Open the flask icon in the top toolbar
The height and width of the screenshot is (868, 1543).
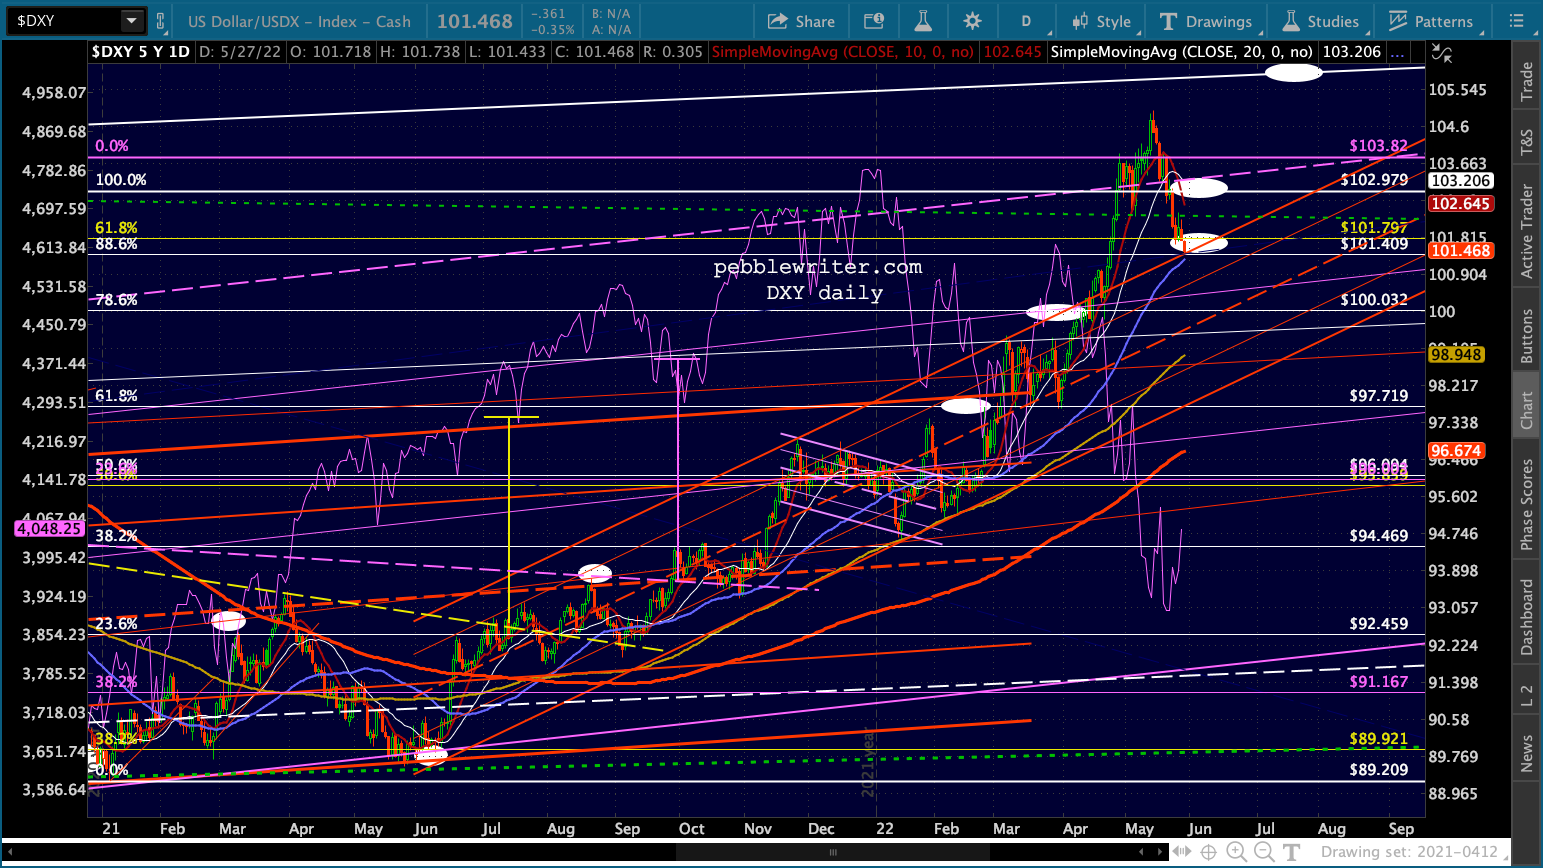[x=922, y=21]
